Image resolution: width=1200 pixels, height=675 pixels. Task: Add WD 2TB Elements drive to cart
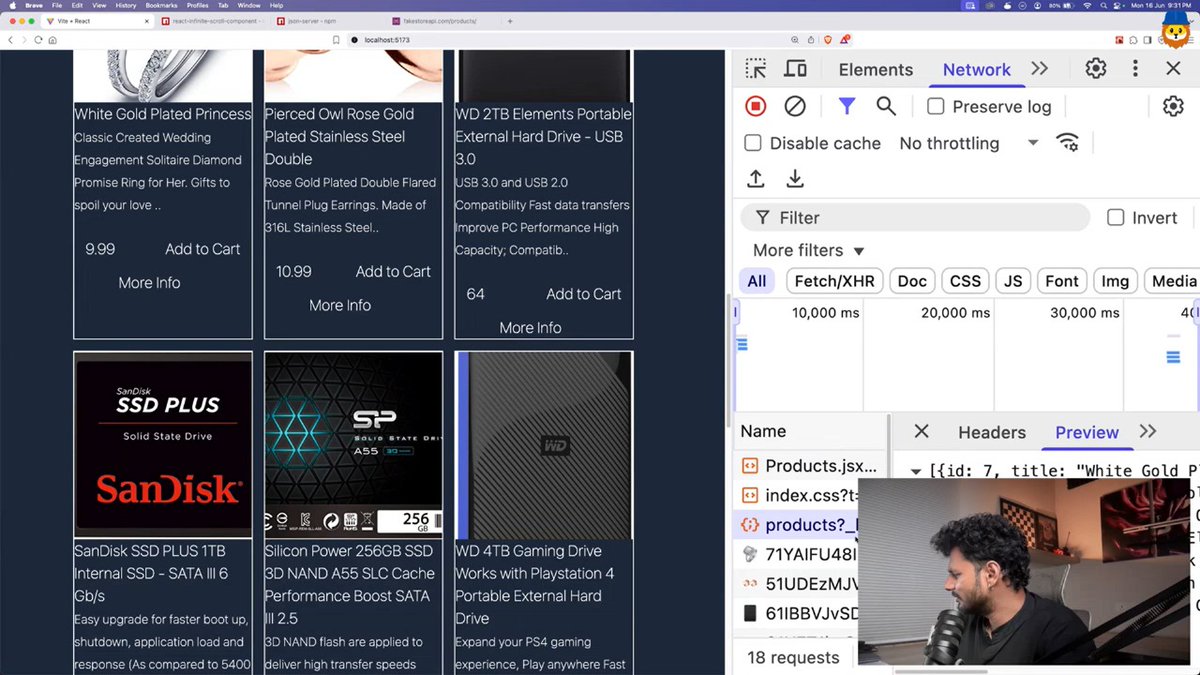[x=584, y=294]
